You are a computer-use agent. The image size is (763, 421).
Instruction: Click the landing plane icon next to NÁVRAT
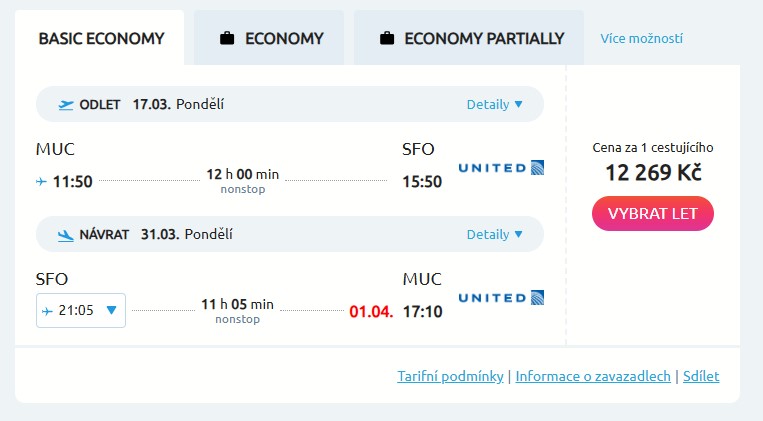point(66,235)
